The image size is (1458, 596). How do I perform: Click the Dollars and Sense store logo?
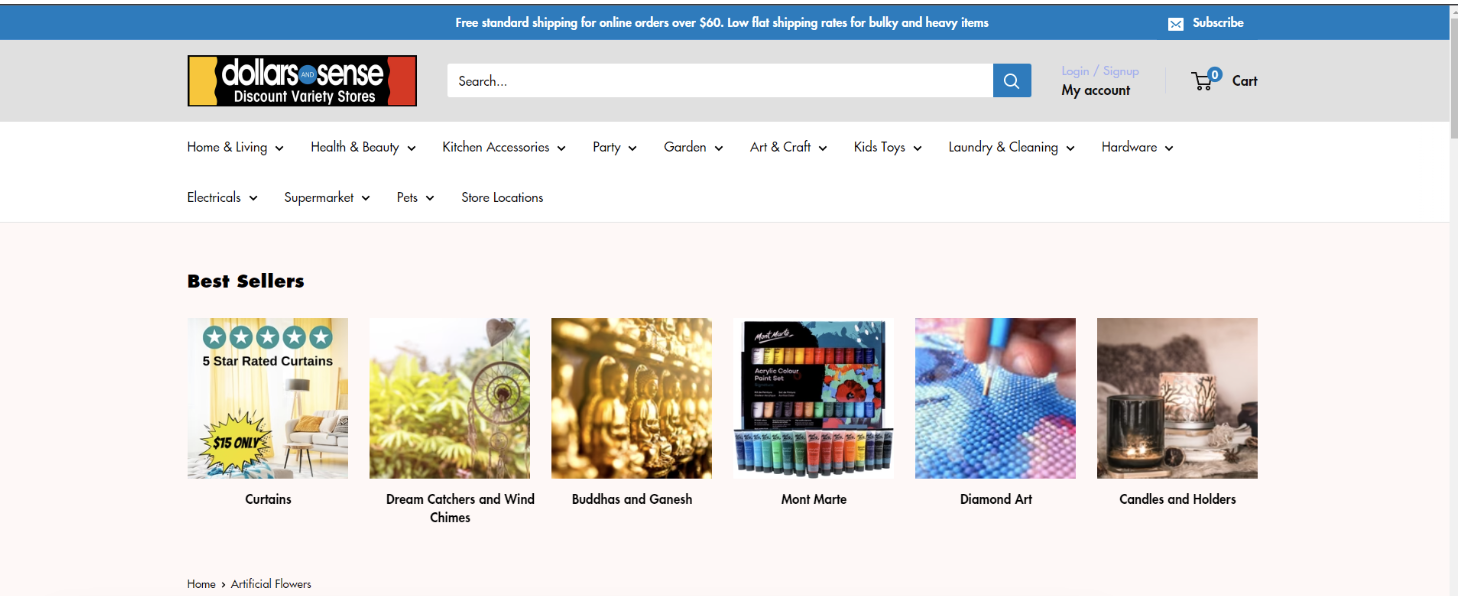[302, 81]
